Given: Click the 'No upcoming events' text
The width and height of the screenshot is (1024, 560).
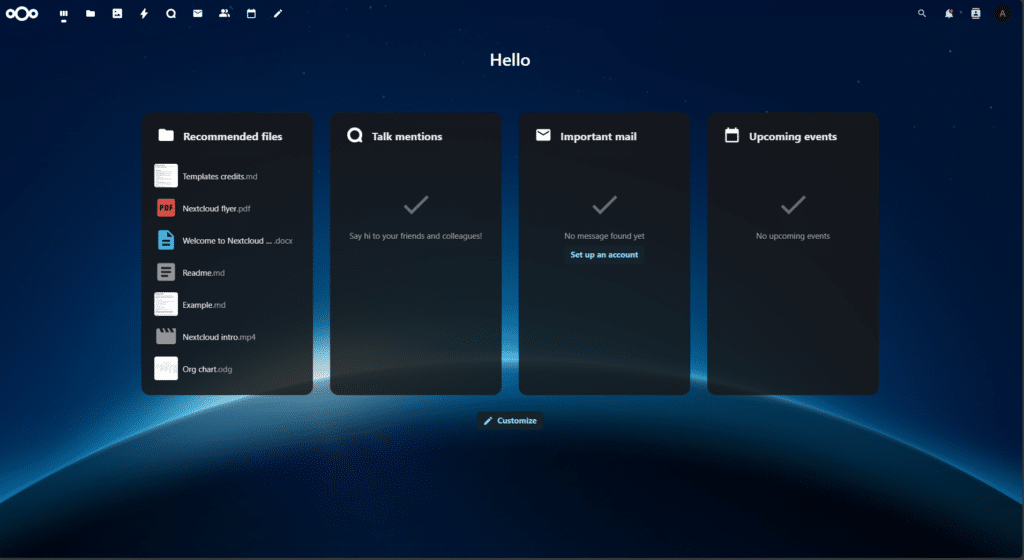Looking at the screenshot, I should click(793, 236).
